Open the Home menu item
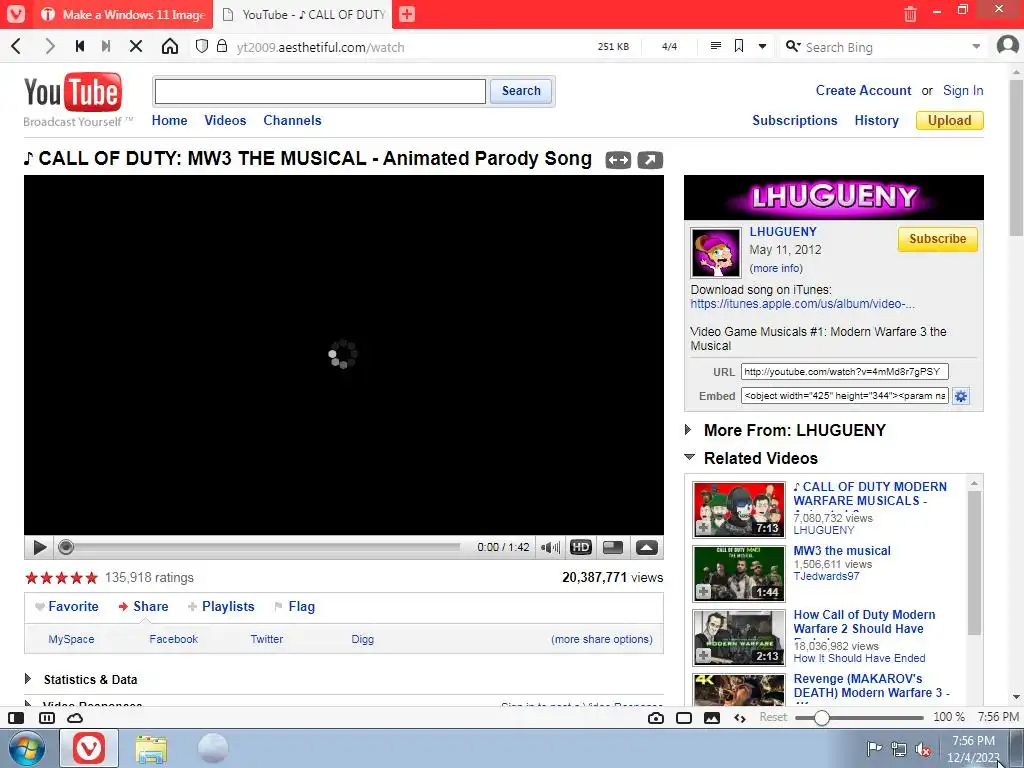 (169, 120)
